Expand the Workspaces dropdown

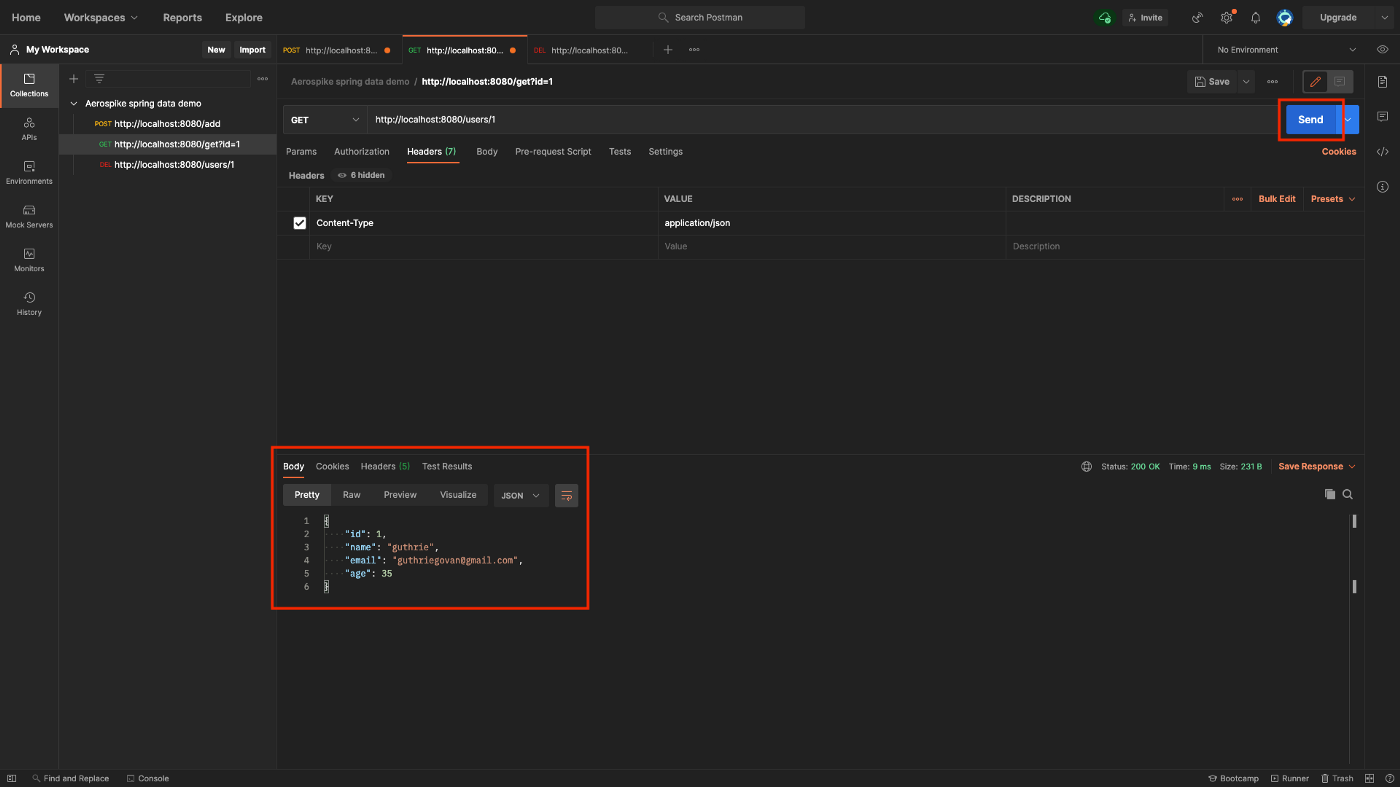101,17
